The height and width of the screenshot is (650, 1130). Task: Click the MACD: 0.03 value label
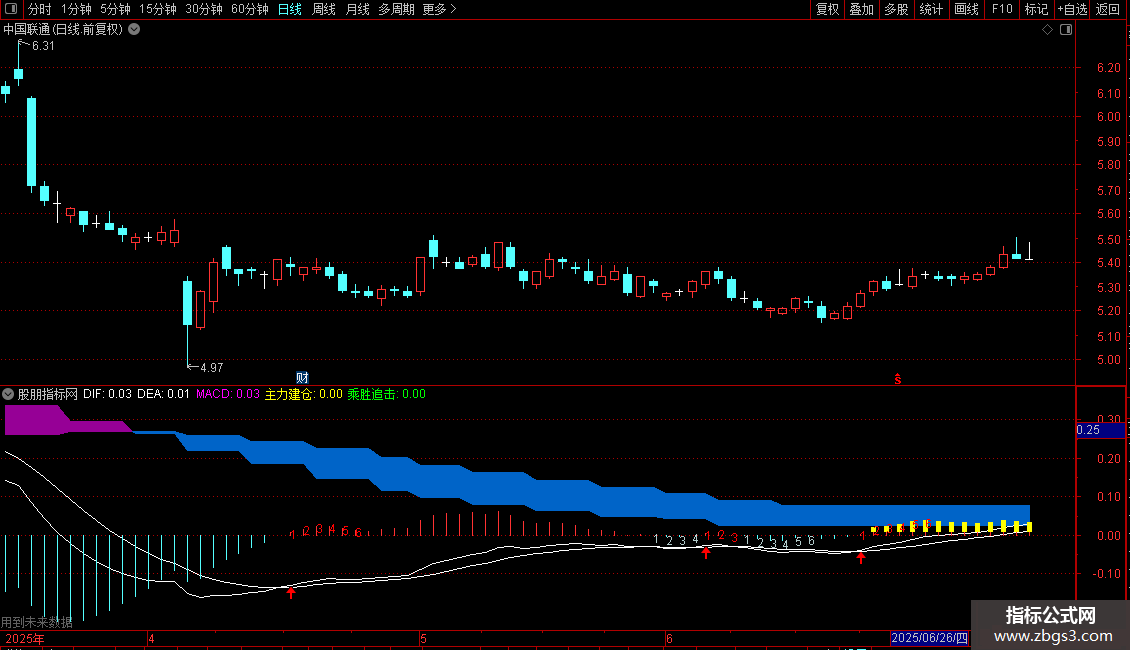[x=228, y=394]
